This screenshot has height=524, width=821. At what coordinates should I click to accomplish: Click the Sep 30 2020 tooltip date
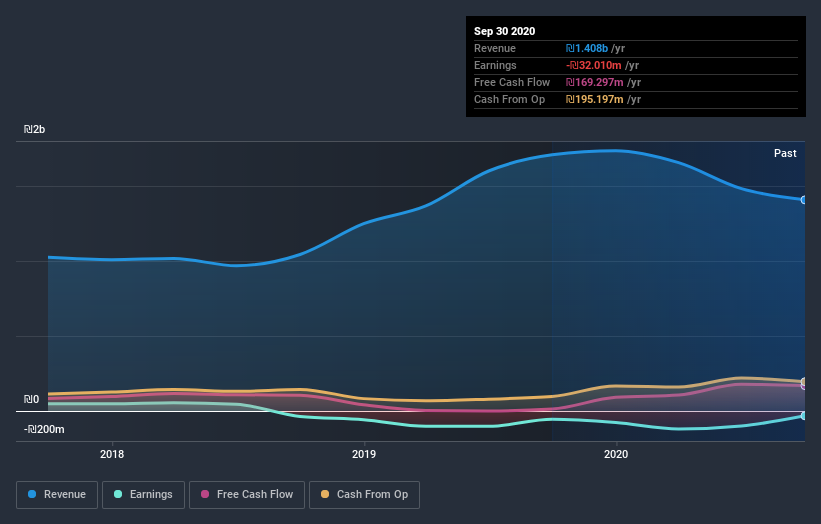point(505,31)
